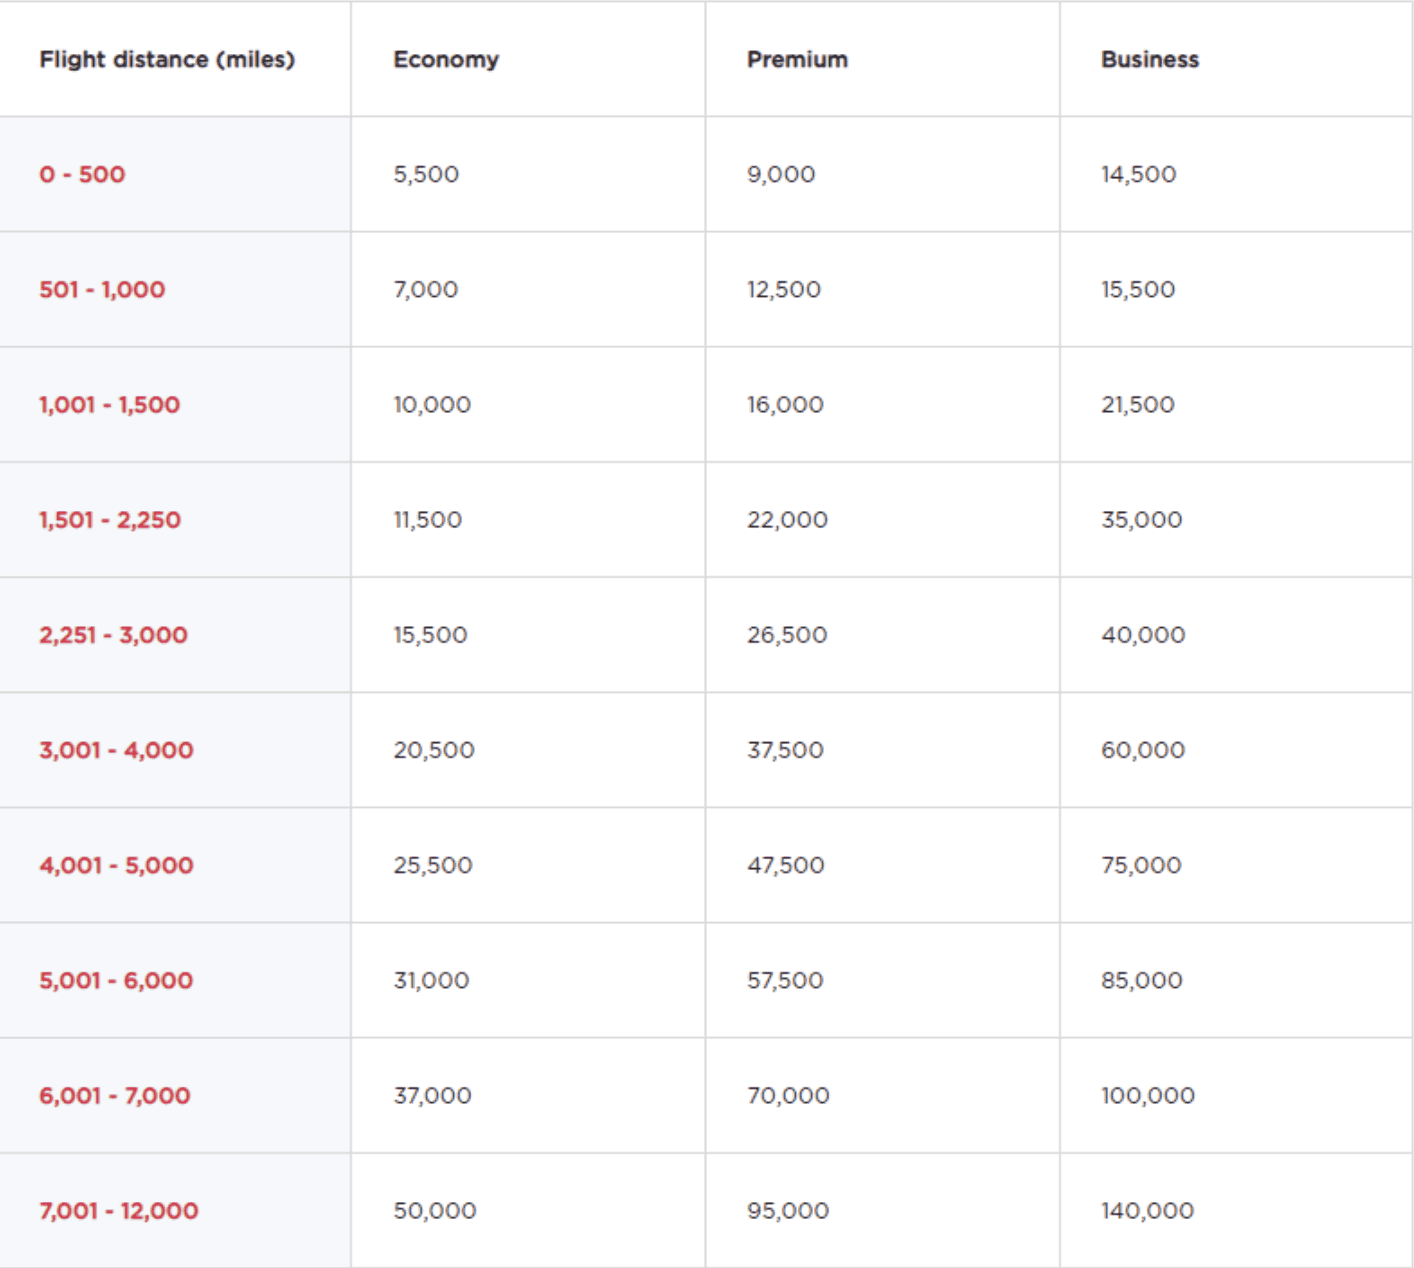Select the 7,001 - 12,000 distance label
The width and height of the screenshot is (1414, 1268).
(119, 1211)
